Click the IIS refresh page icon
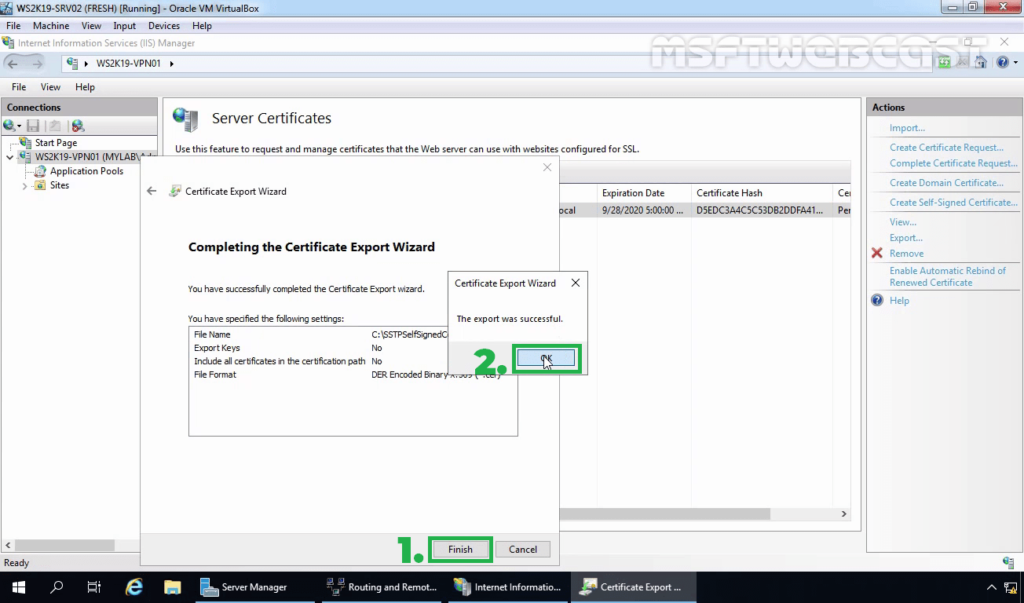The height and width of the screenshot is (603, 1024). 944,63
